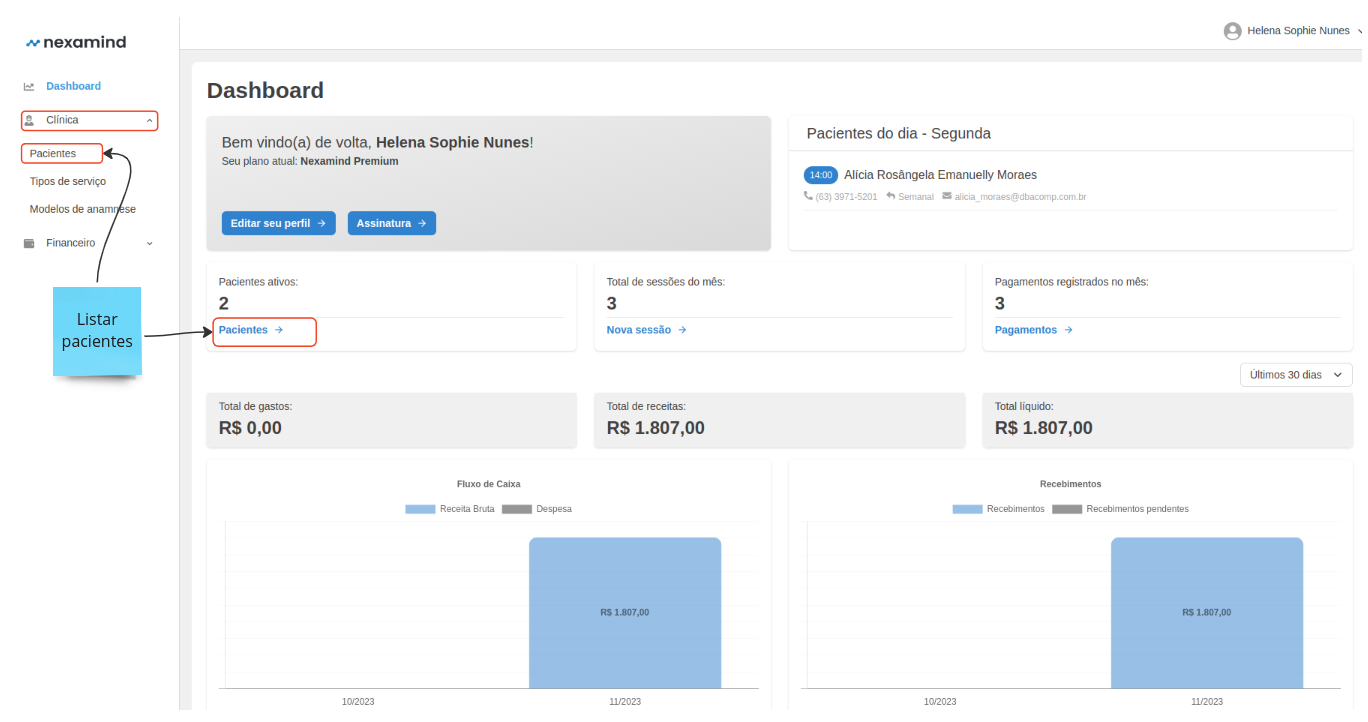This screenshot has height=722, width=1368.
Task: Click the envelope icon beside patient email
Action: pyautogui.click(x=947, y=196)
